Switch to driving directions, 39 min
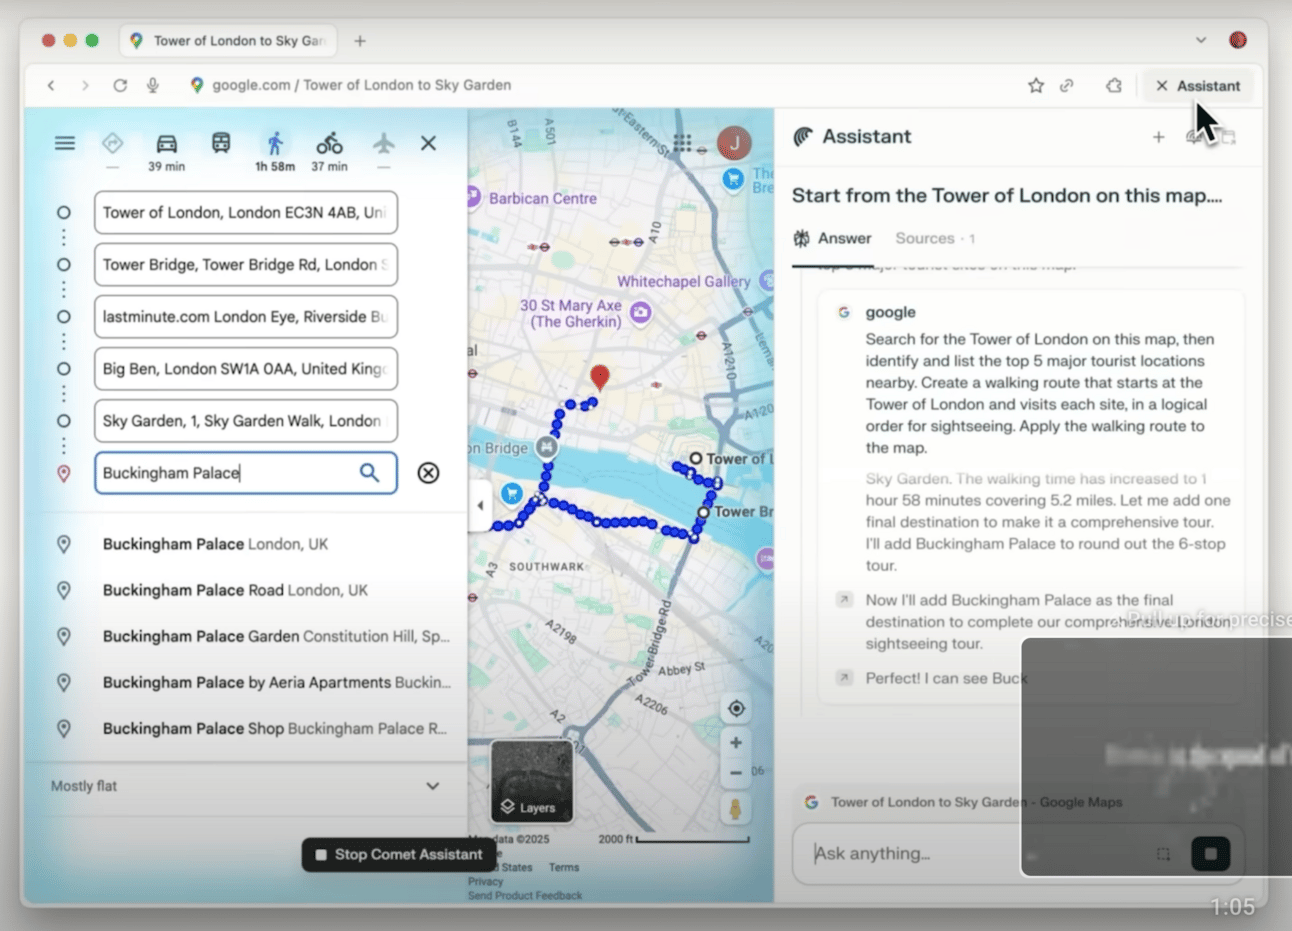The image size is (1292, 931). coord(166,151)
